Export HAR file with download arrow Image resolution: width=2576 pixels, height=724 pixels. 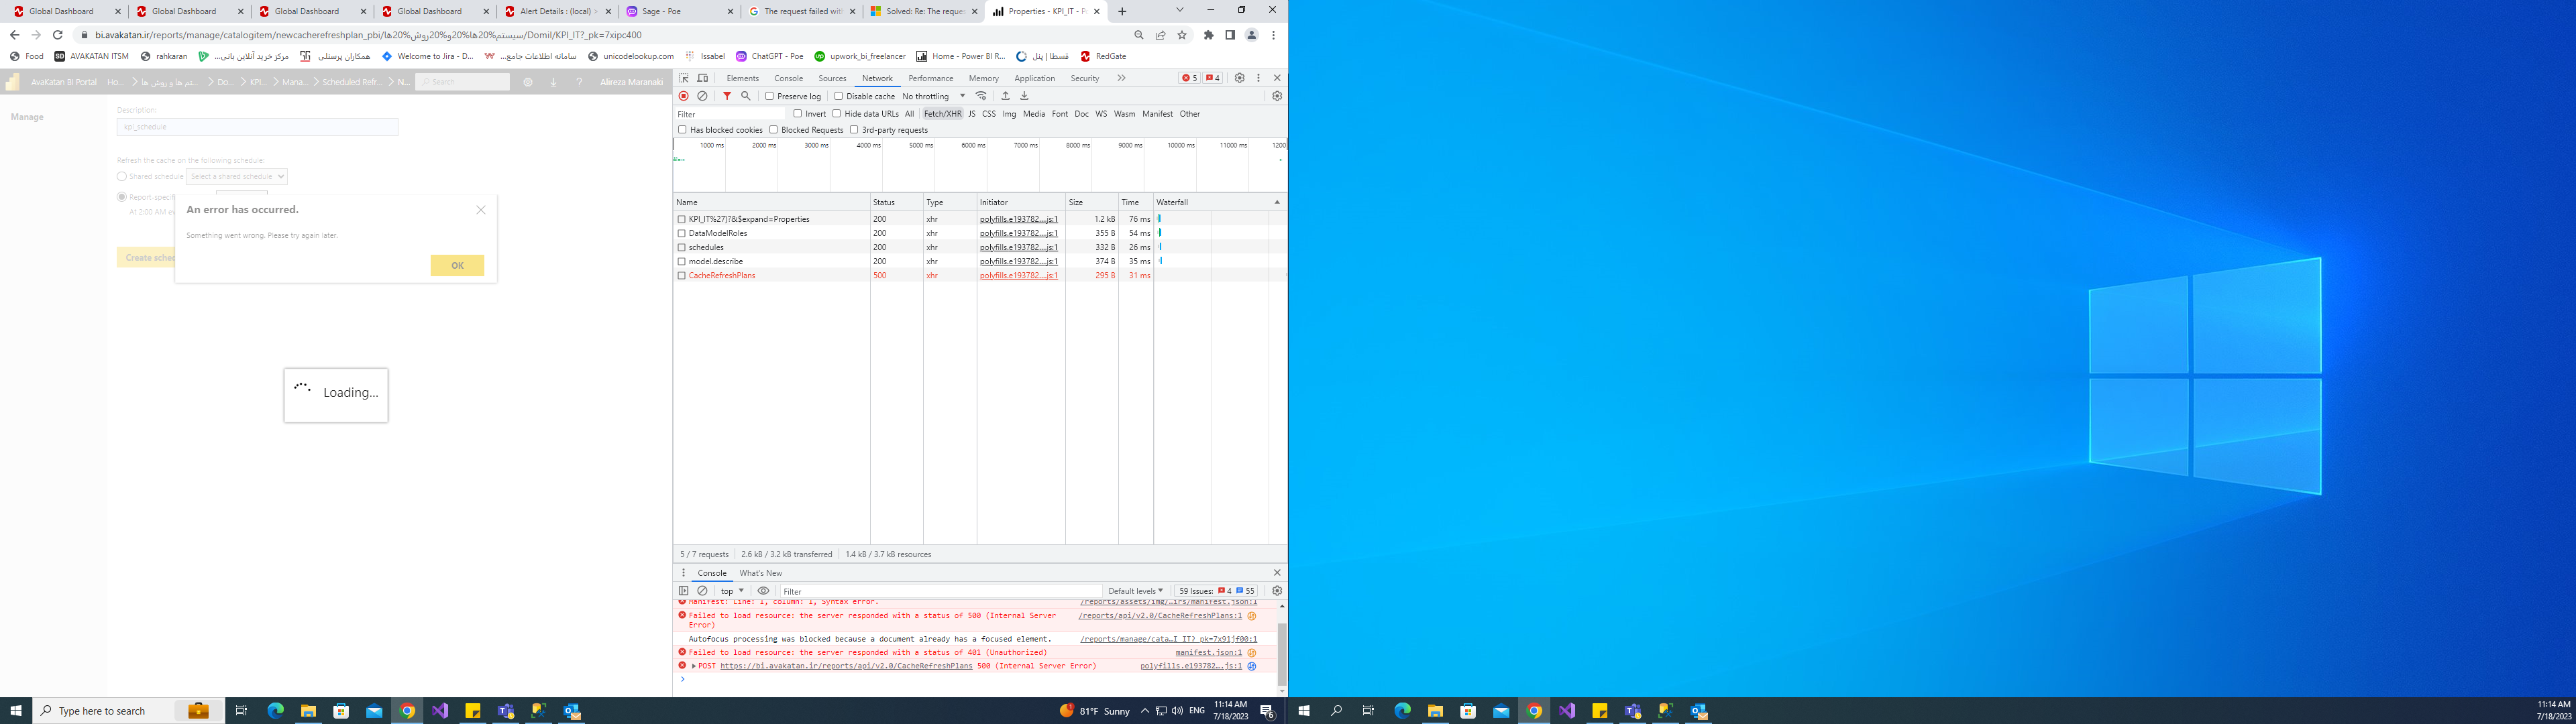click(1024, 96)
